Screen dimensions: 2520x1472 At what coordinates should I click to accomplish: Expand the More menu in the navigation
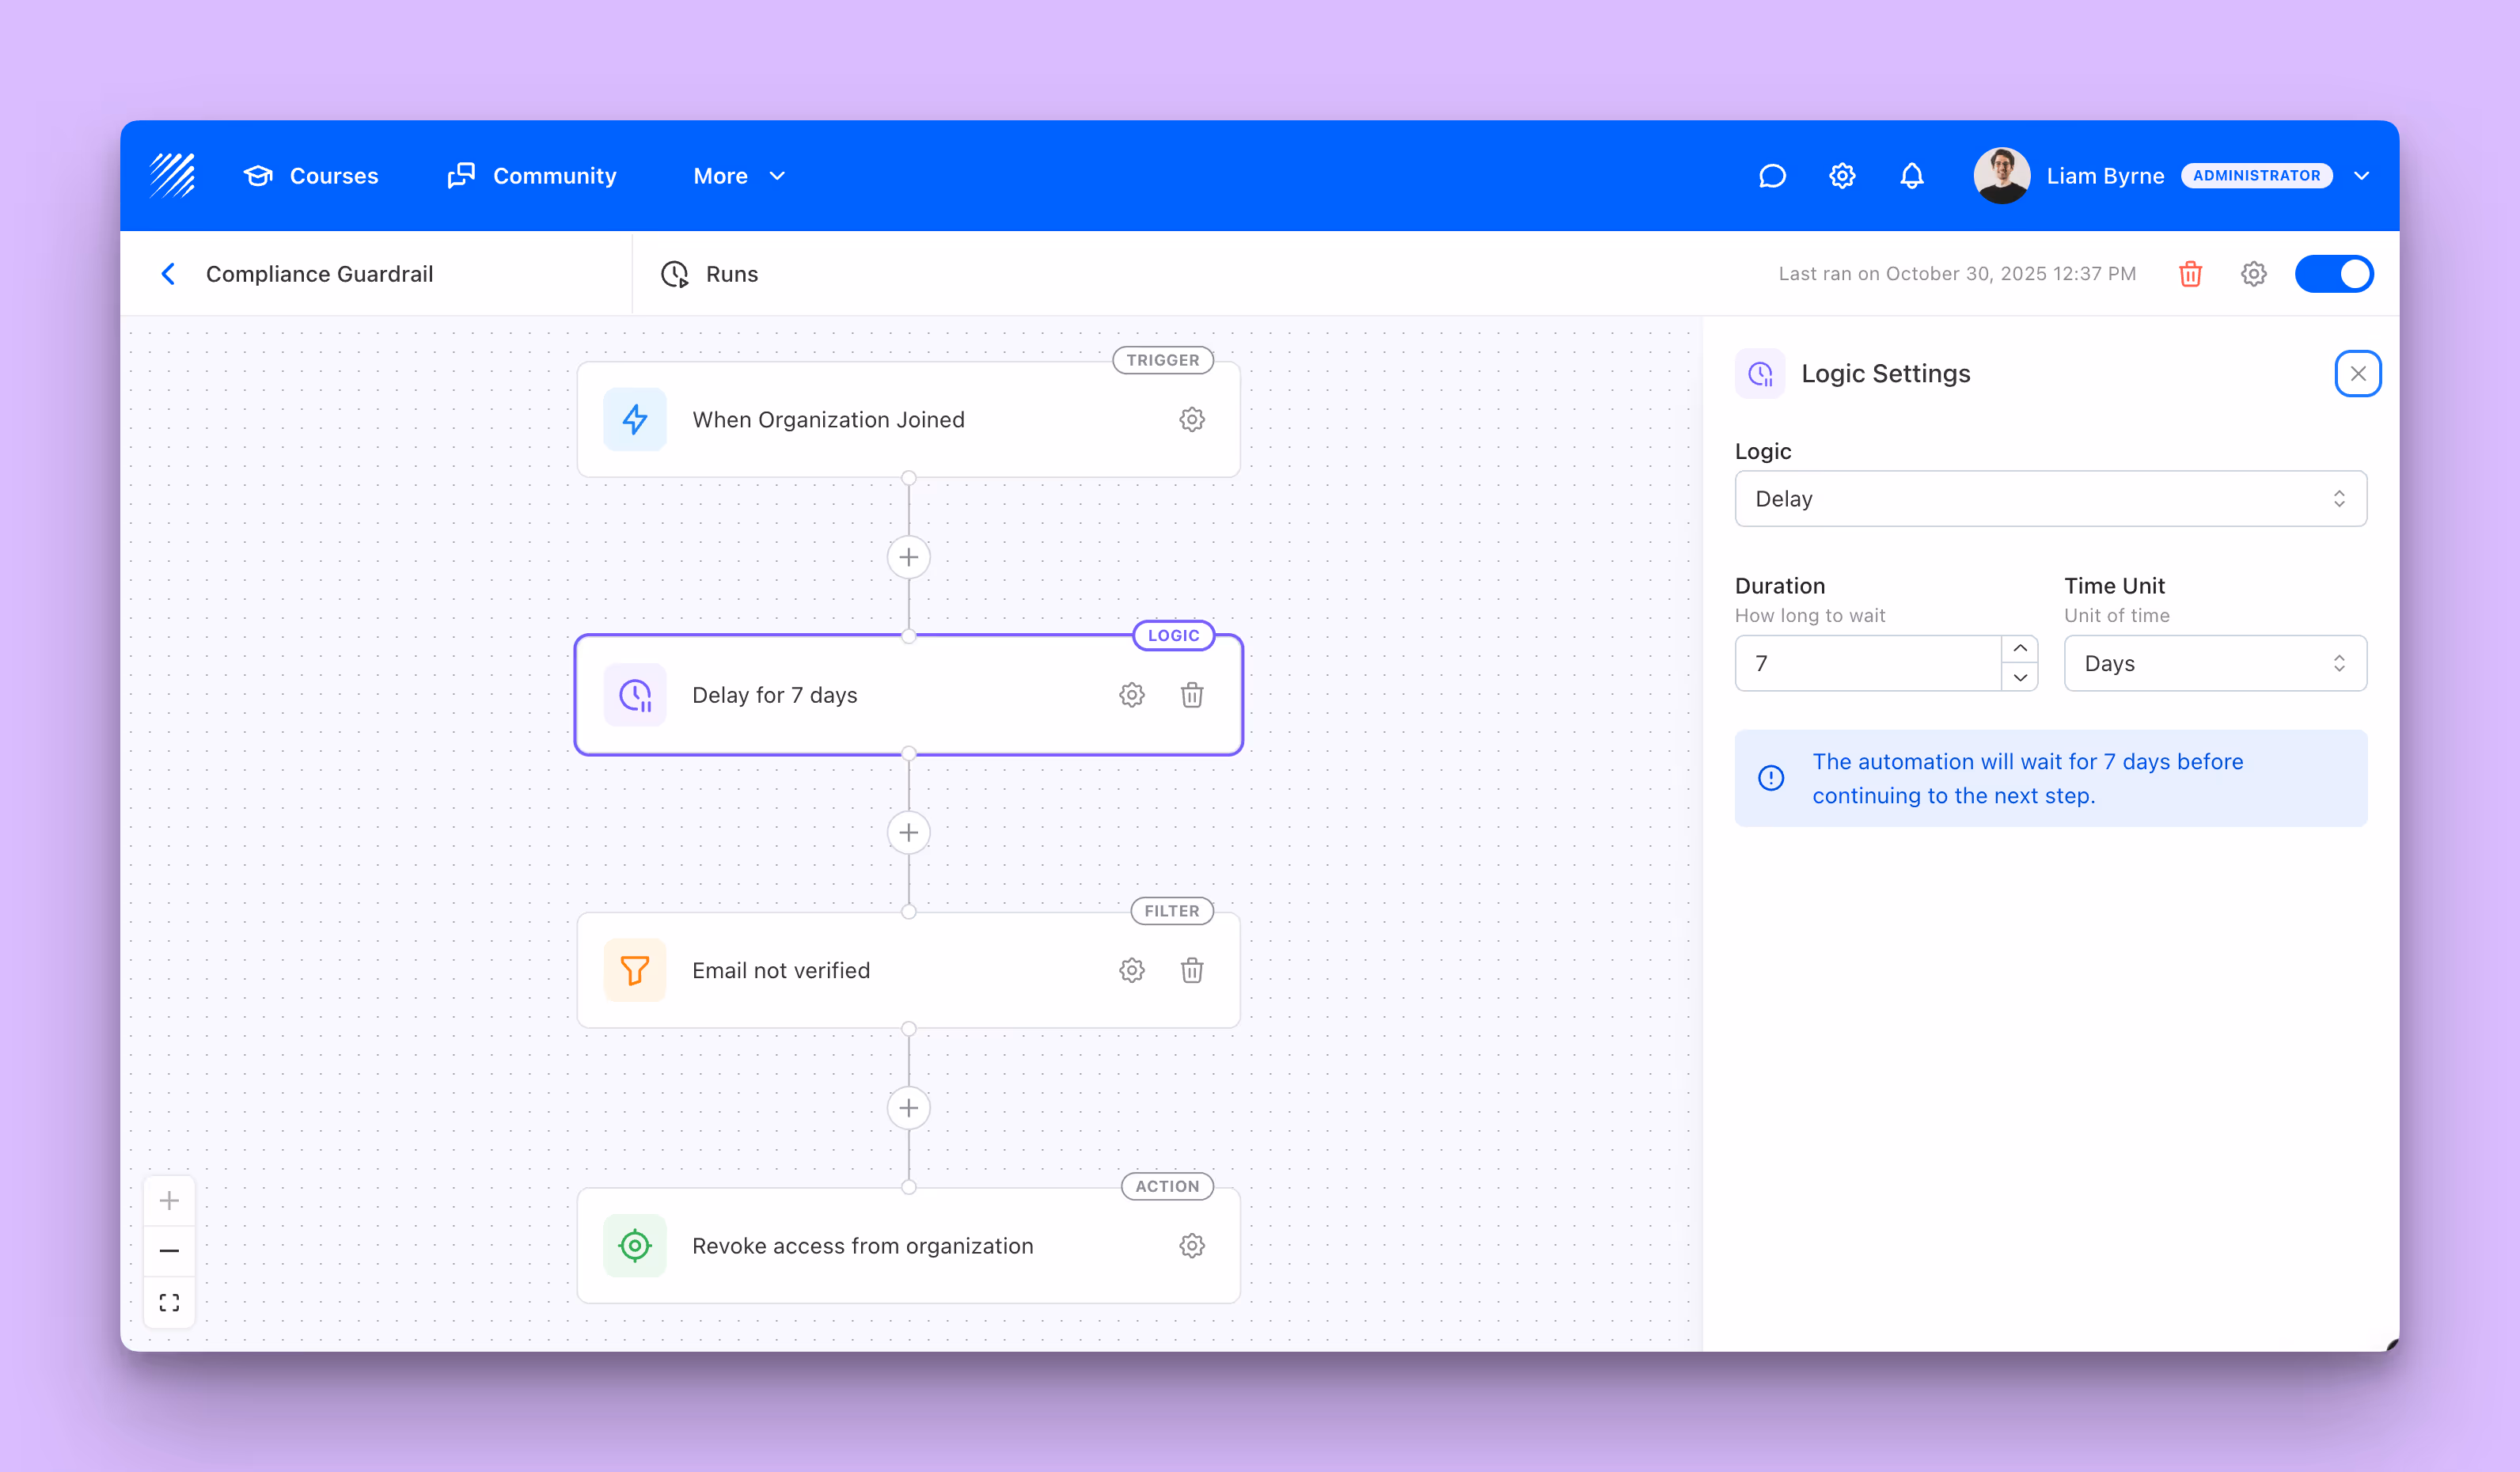click(x=739, y=176)
